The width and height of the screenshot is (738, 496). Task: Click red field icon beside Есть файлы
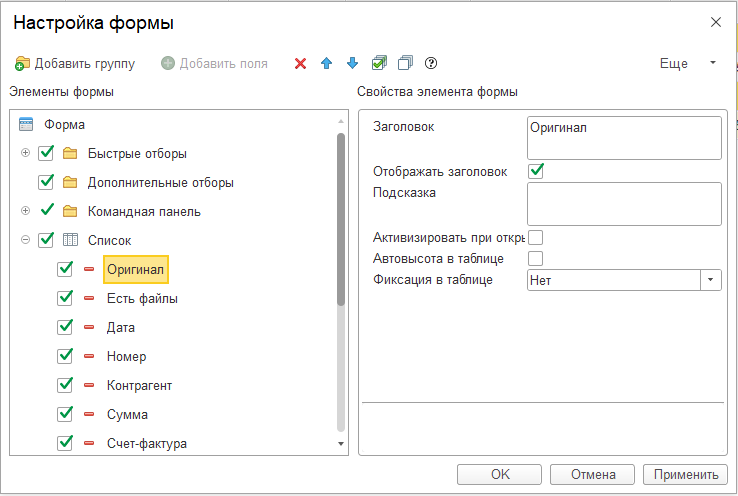click(x=89, y=298)
